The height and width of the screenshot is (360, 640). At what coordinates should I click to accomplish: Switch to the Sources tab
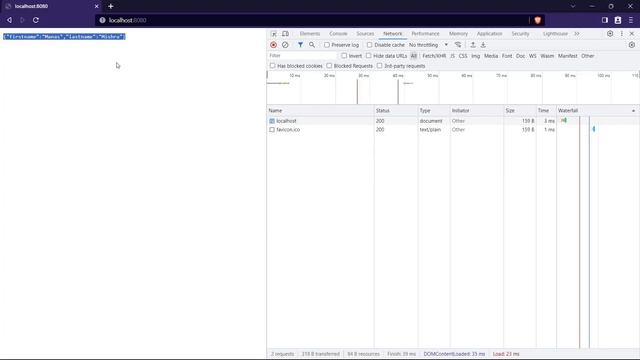tap(365, 34)
